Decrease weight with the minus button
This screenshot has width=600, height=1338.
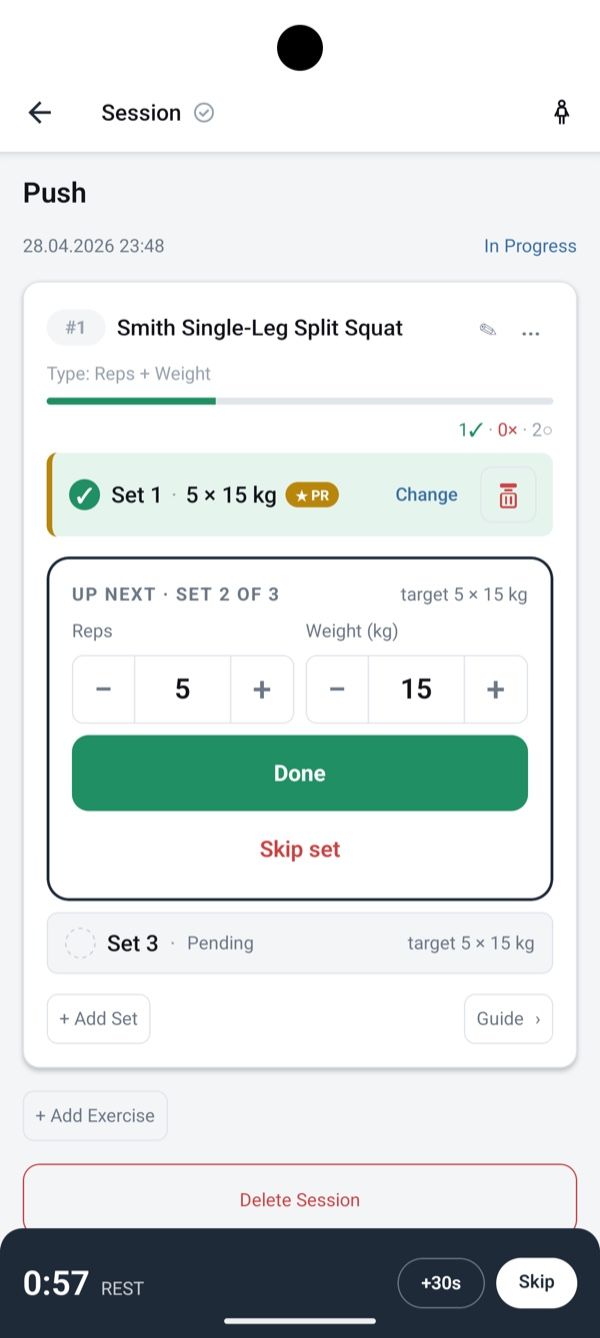coord(338,689)
